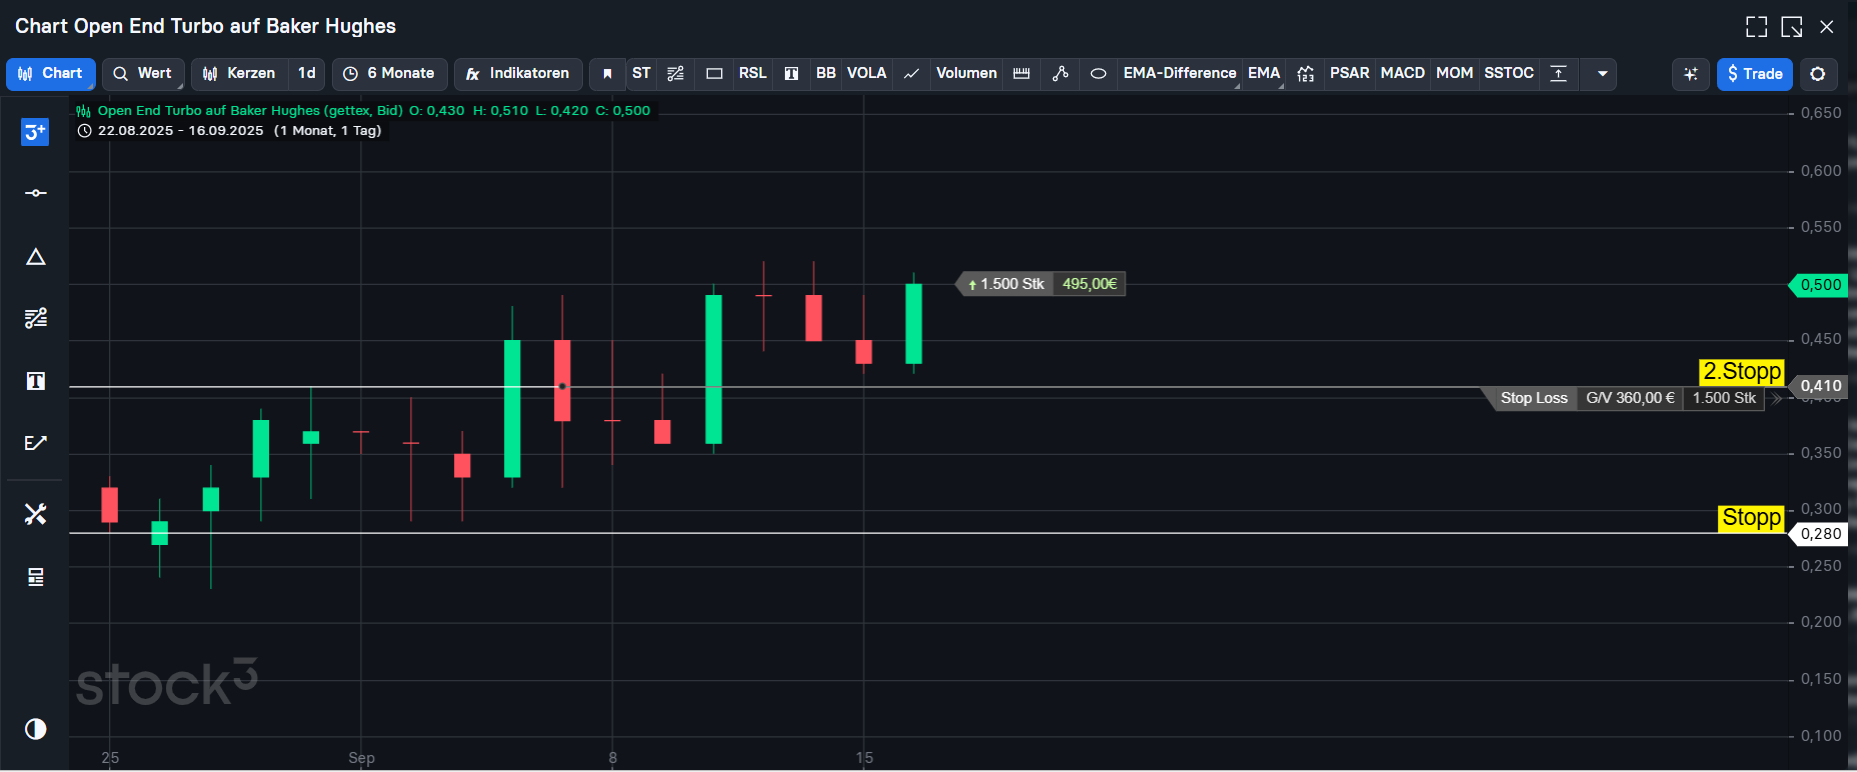The height and width of the screenshot is (772, 1857).
Task: Select the ellipse drawing icon in toolbar
Action: (x=1098, y=74)
